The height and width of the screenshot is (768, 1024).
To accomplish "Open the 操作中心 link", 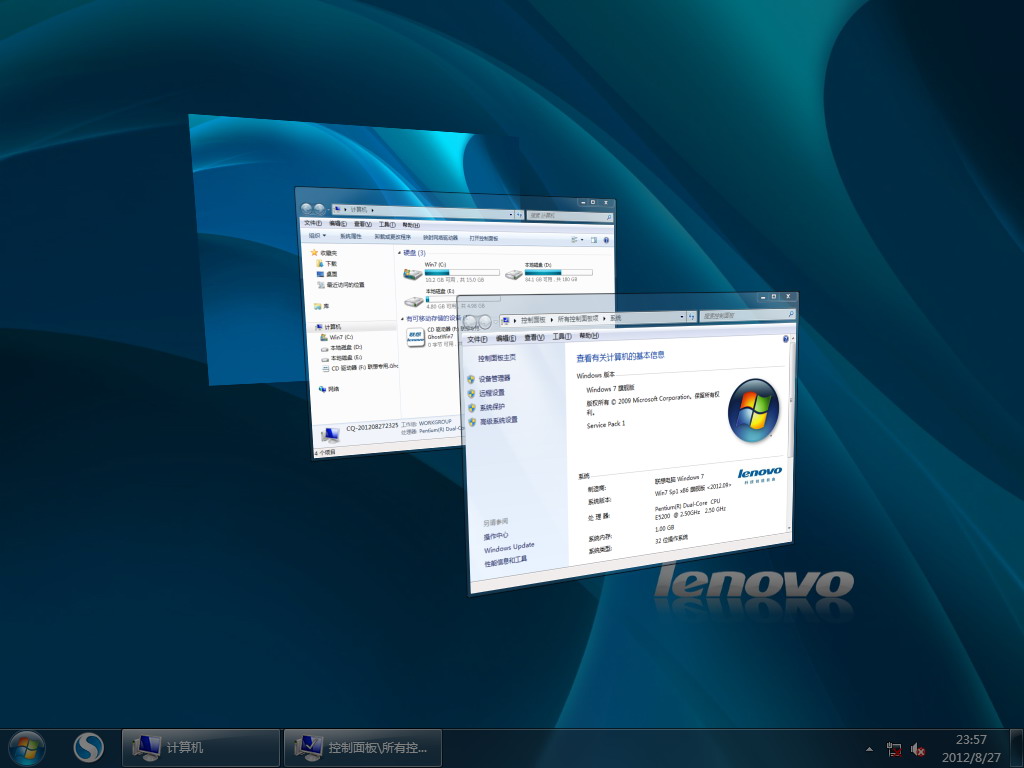I will coord(496,536).
